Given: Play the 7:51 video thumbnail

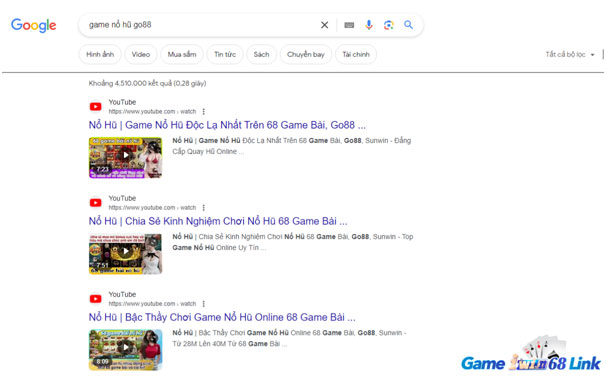Looking at the screenshot, I should coord(126,254).
